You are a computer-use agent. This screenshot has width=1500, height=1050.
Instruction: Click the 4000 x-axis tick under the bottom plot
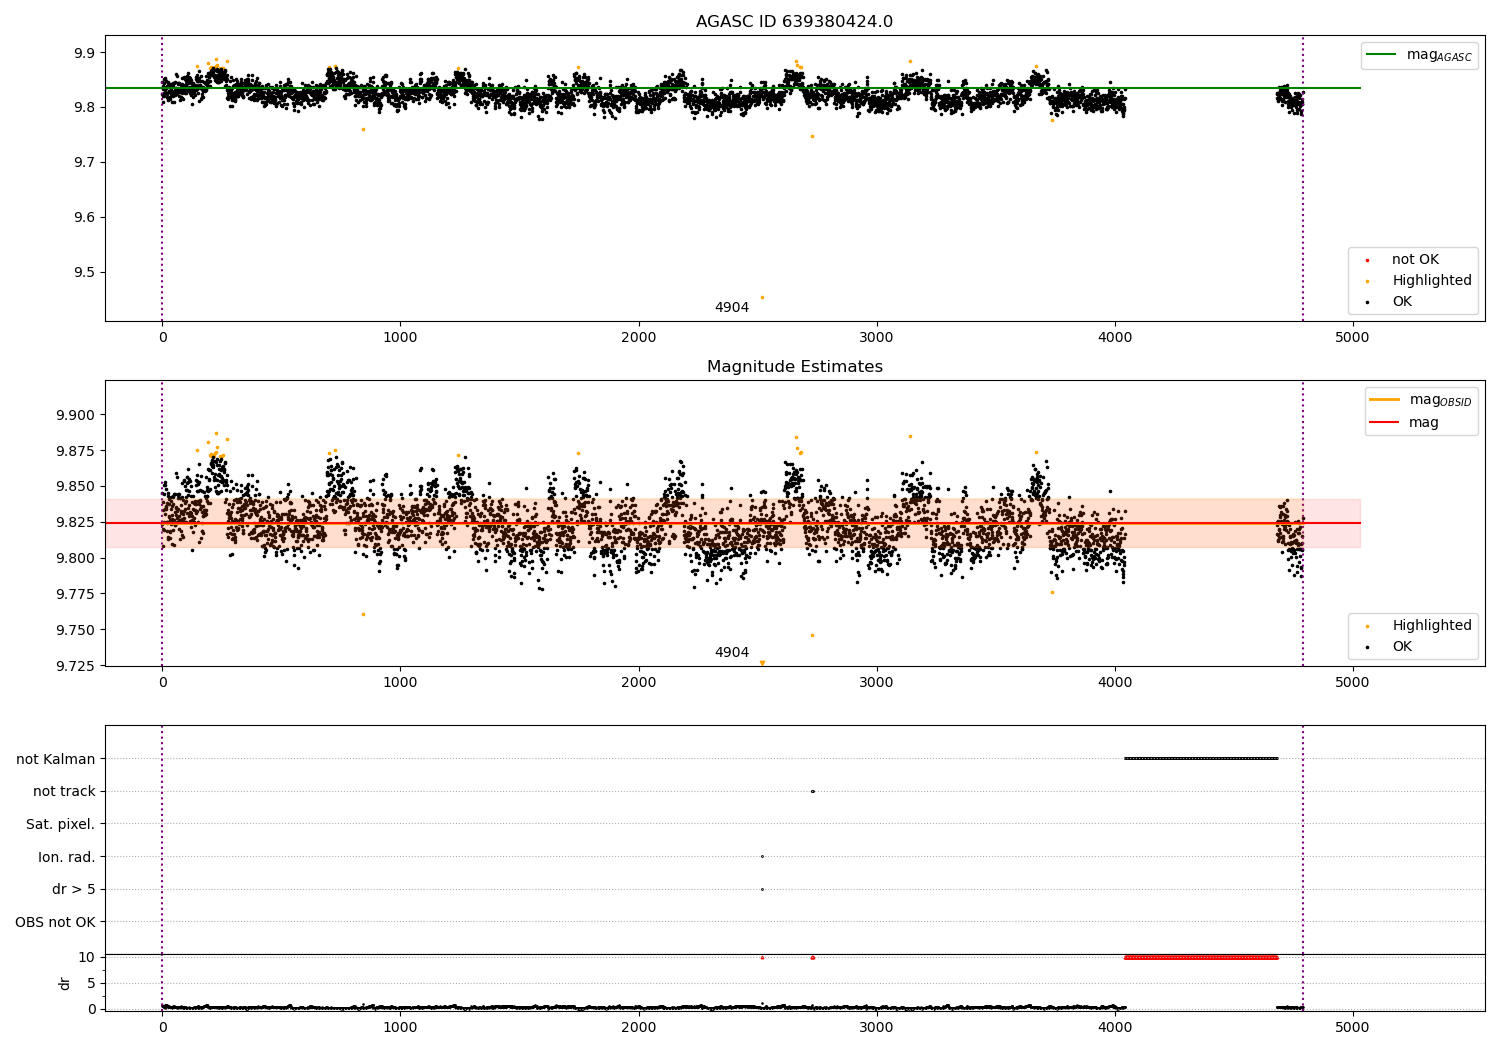click(1115, 1027)
